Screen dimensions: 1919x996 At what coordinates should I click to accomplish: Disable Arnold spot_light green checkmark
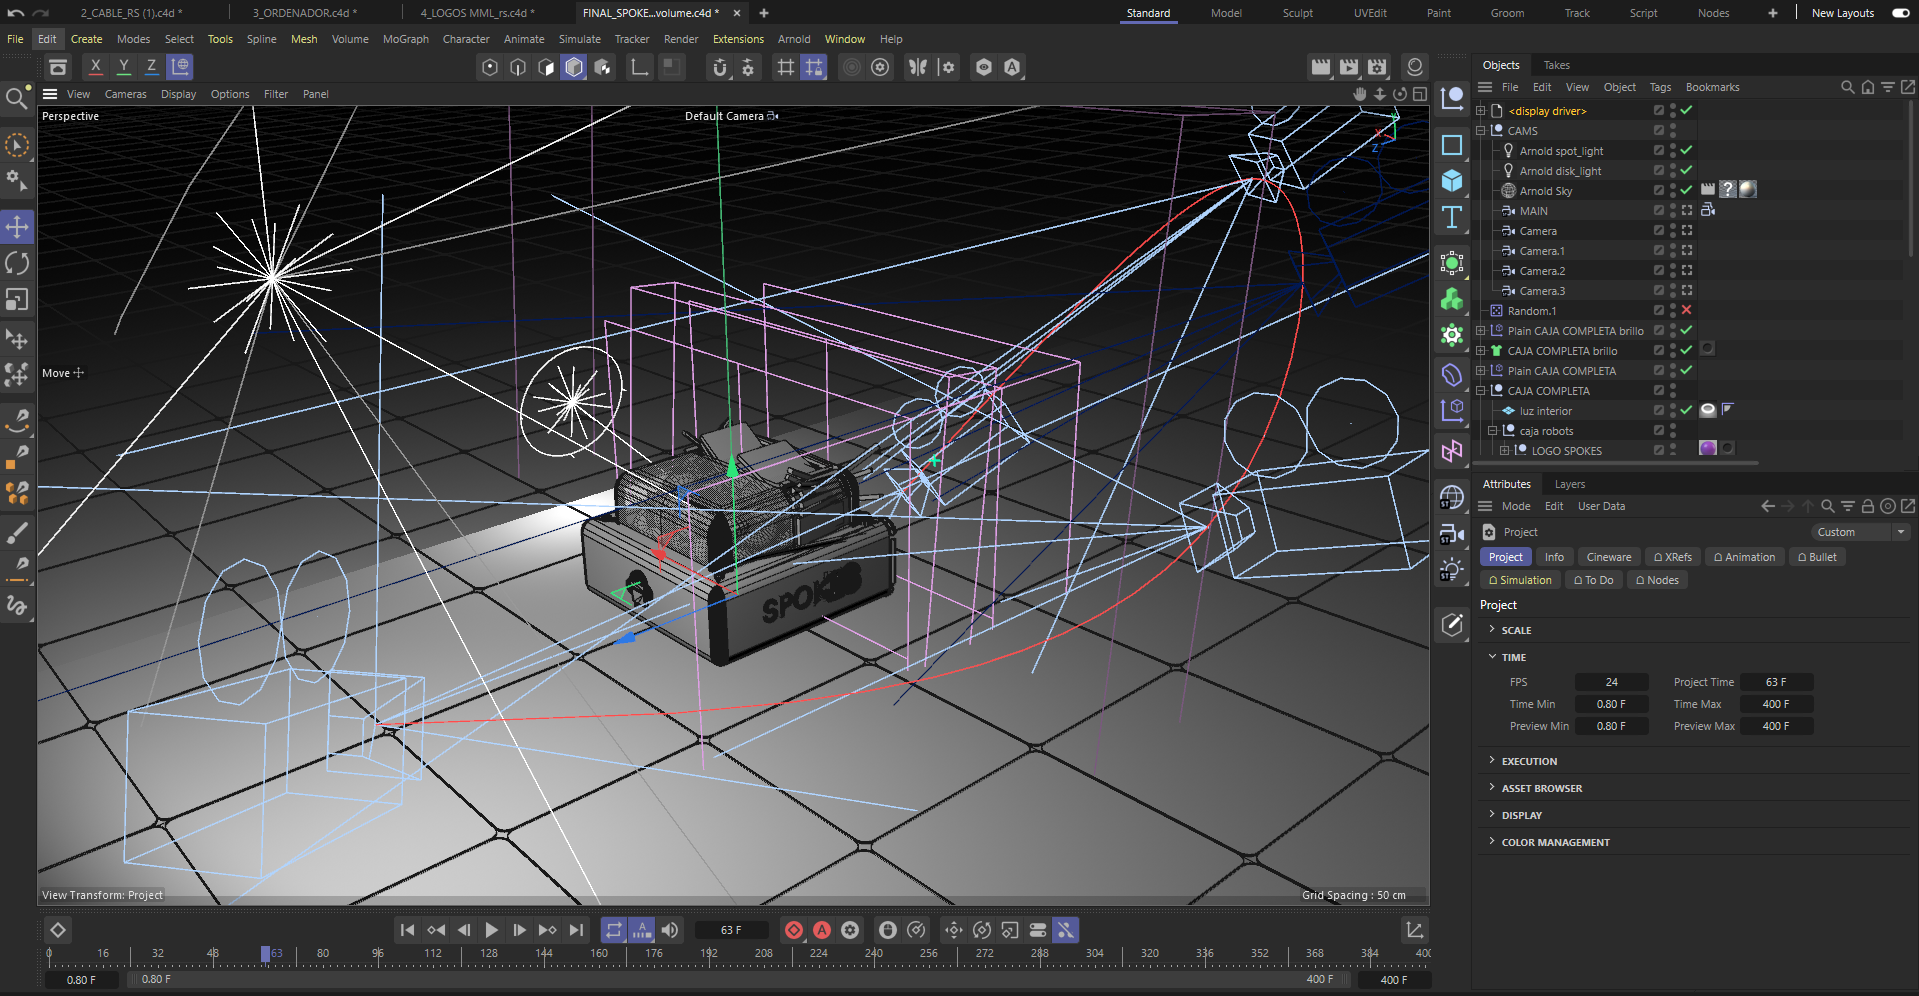click(1686, 151)
